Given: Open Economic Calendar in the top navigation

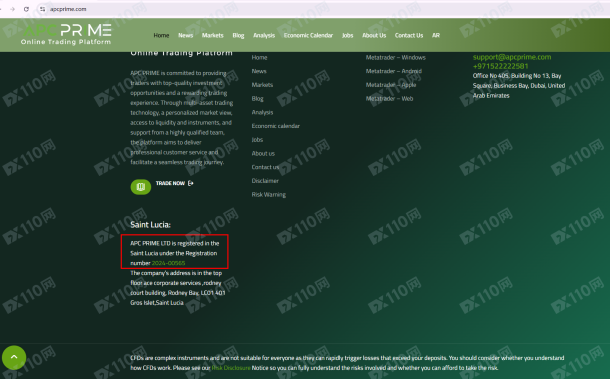Looking at the screenshot, I should click(308, 35).
